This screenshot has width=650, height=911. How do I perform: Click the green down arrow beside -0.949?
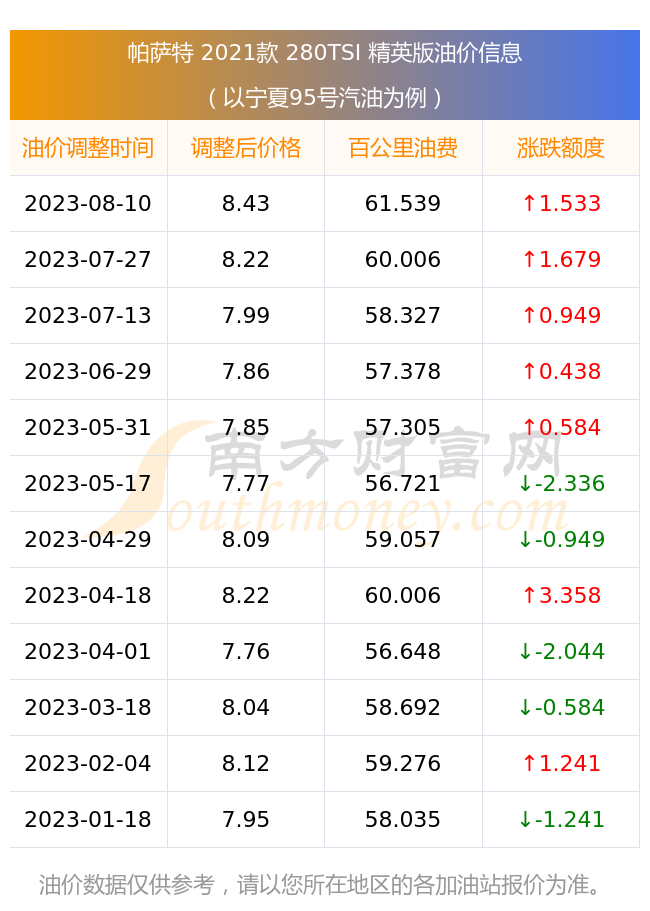coord(525,539)
